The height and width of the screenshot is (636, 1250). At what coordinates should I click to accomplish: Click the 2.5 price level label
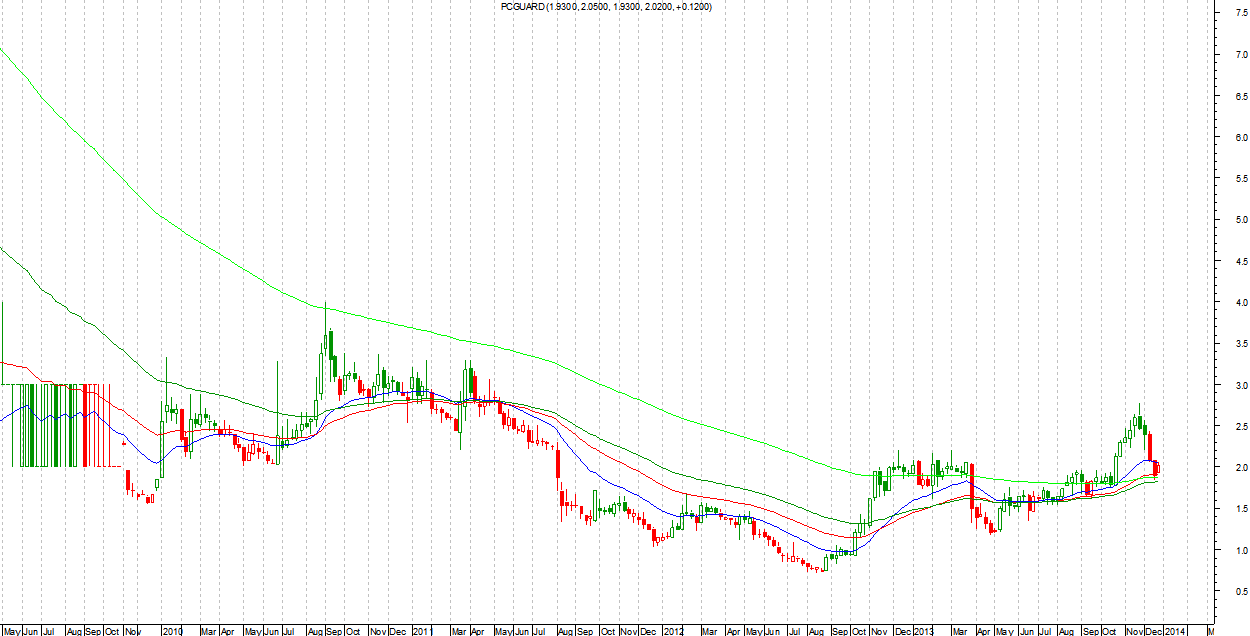pyautogui.click(x=1238, y=427)
